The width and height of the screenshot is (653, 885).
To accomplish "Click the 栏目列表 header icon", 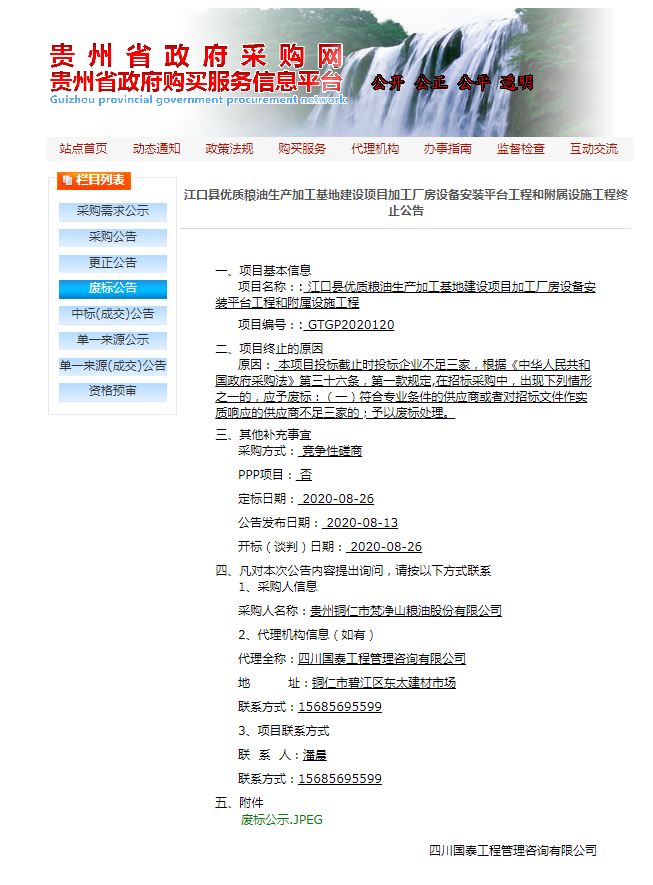I will [68, 181].
